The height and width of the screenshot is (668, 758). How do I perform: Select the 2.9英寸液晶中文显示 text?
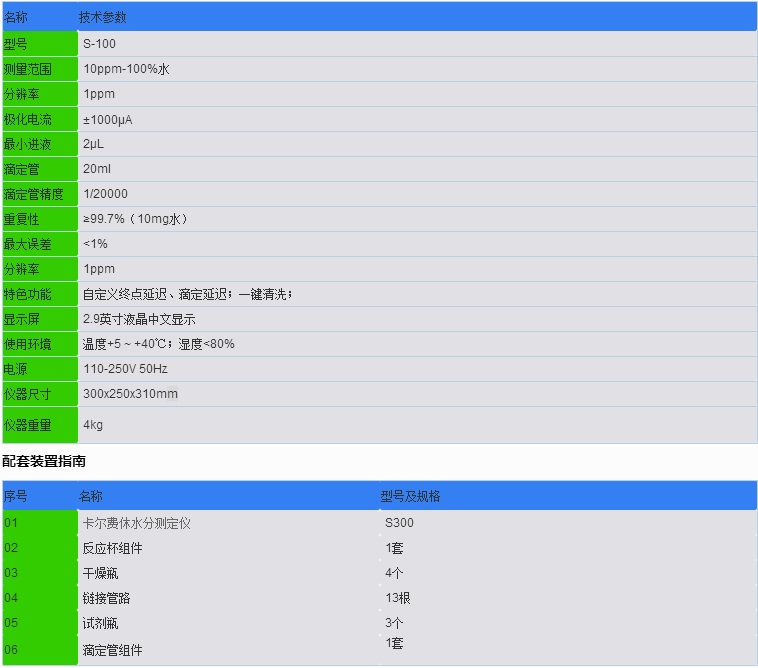139,319
